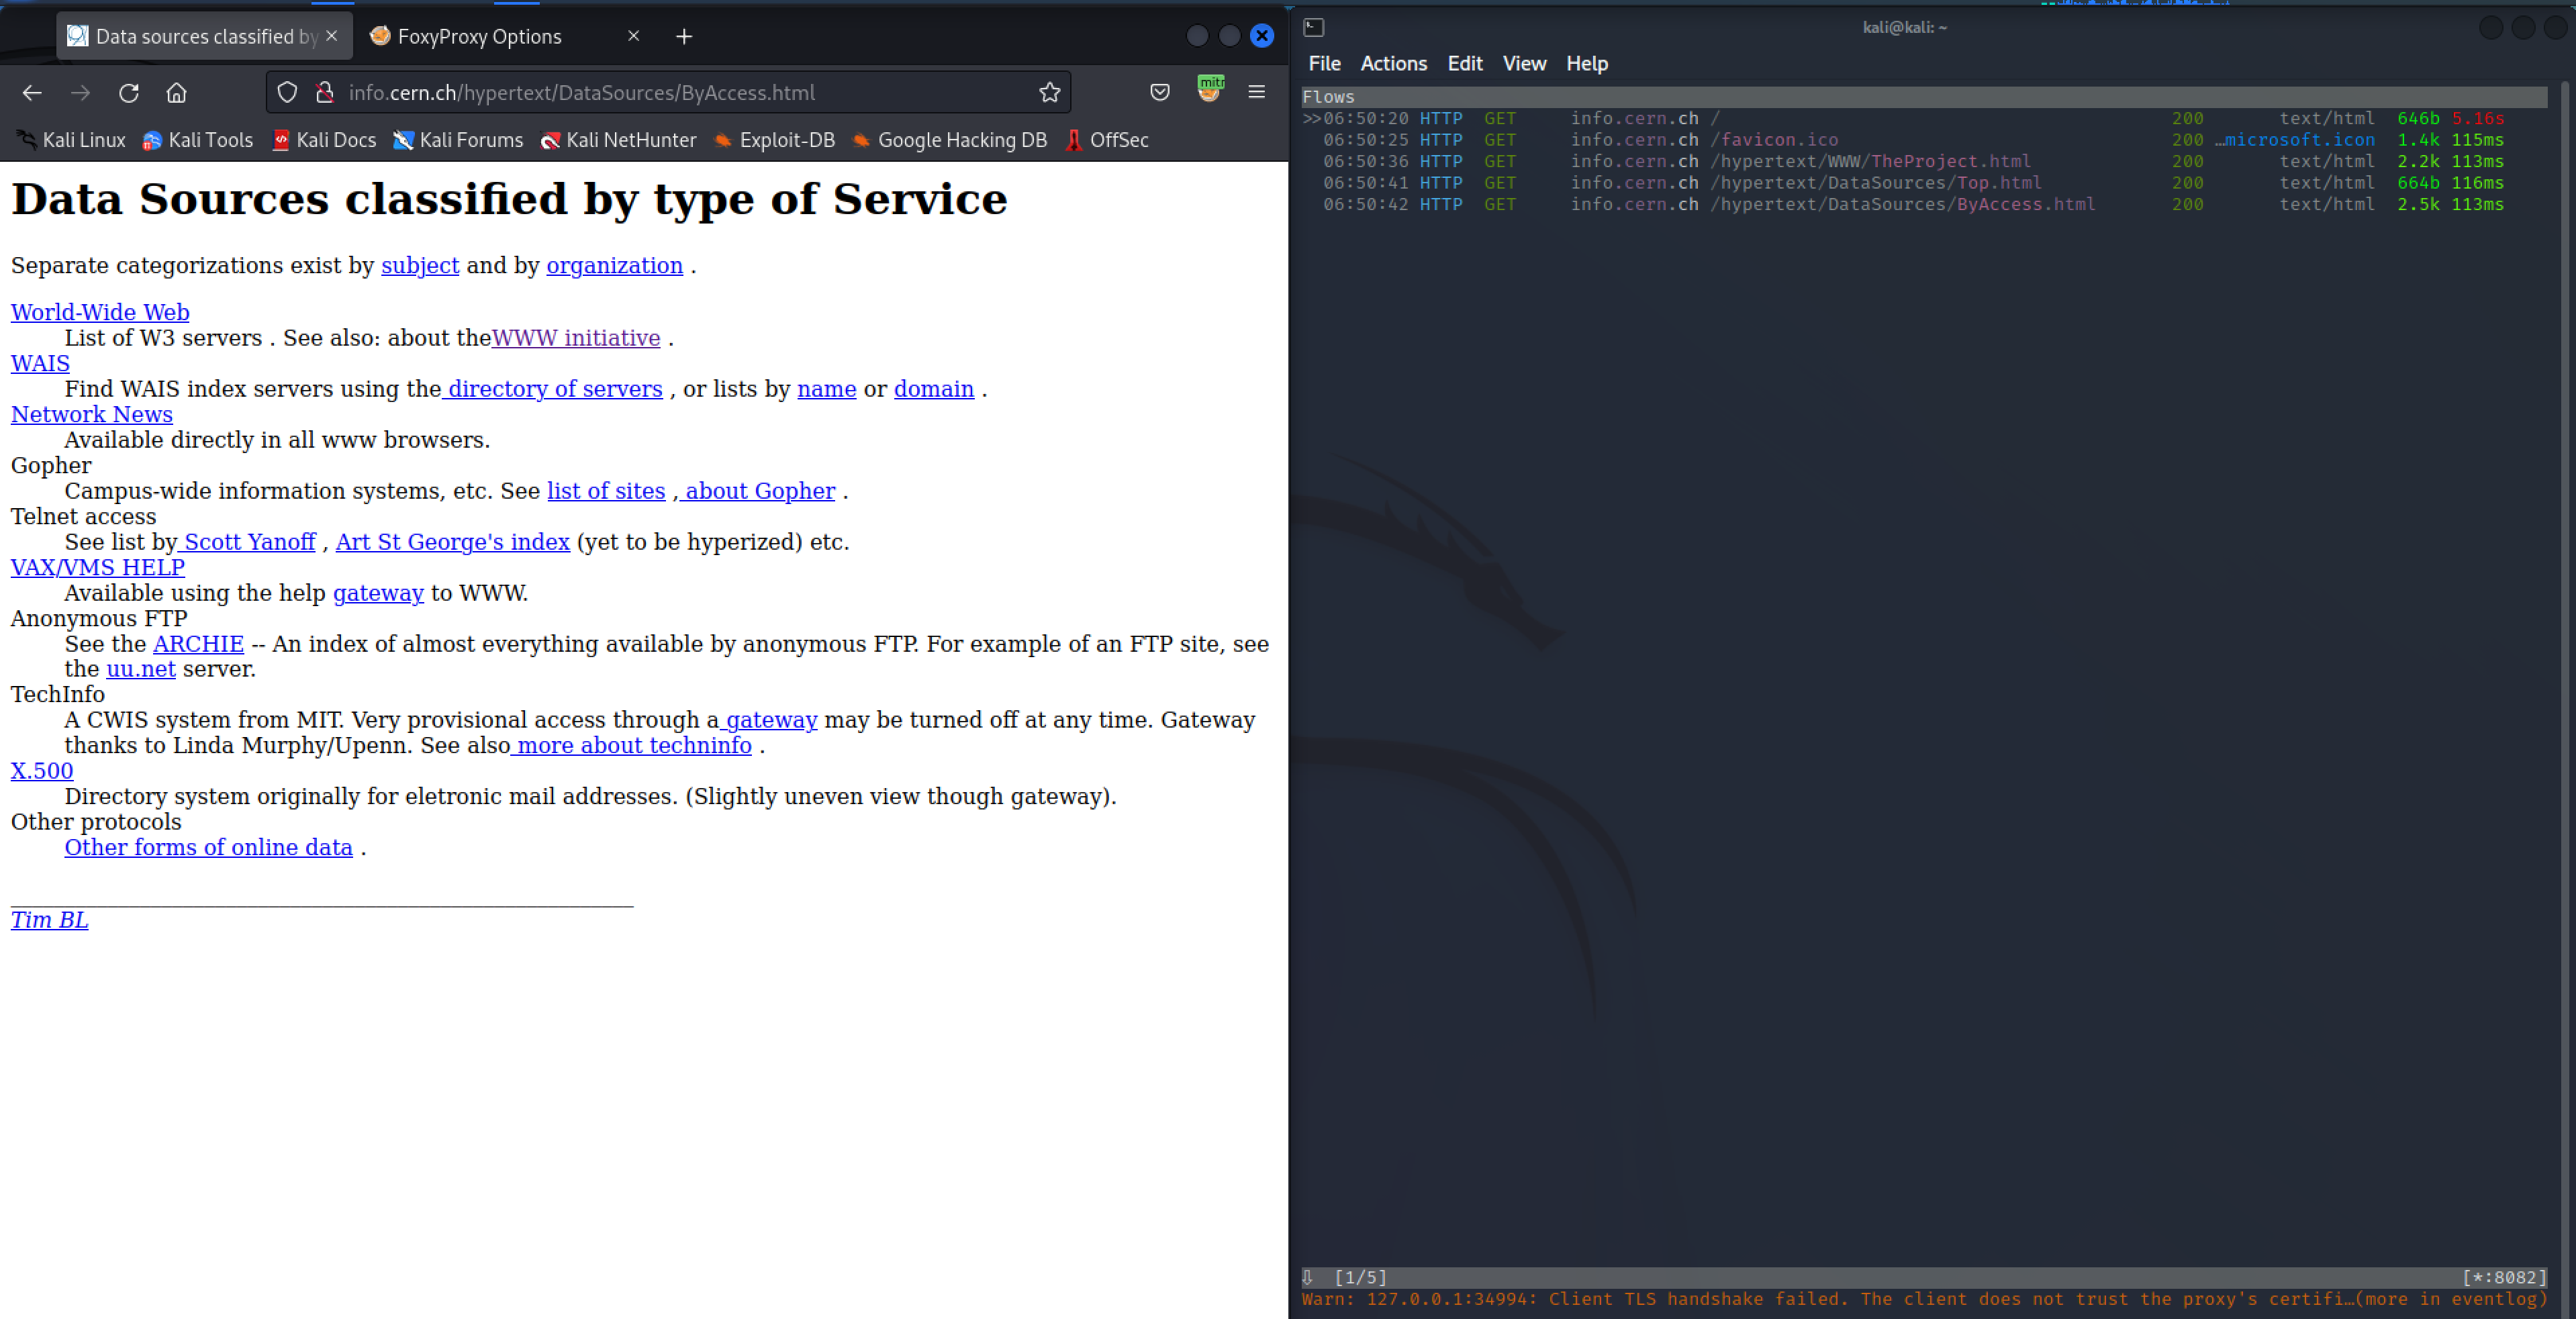The width and height of the screenshot is (2576, 1319).
Task: Open a new browser tab
Action: click(684, 37)
